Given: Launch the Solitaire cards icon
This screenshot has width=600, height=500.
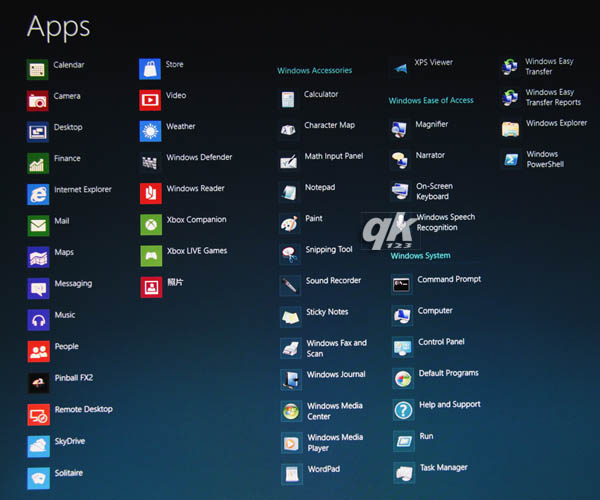Looking at the screenshot, I should [x=39, y=478].
